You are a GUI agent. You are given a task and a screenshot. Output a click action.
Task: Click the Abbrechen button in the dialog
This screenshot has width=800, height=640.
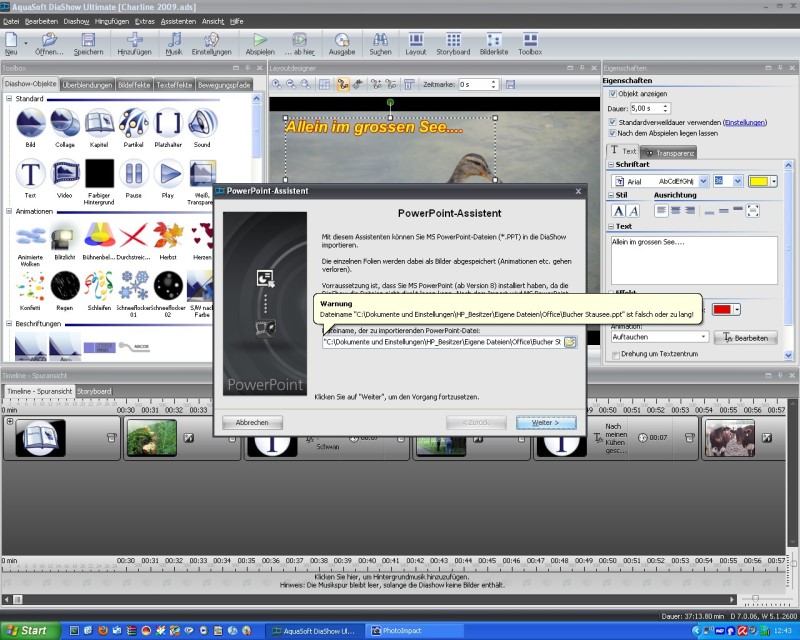point(252,422)
